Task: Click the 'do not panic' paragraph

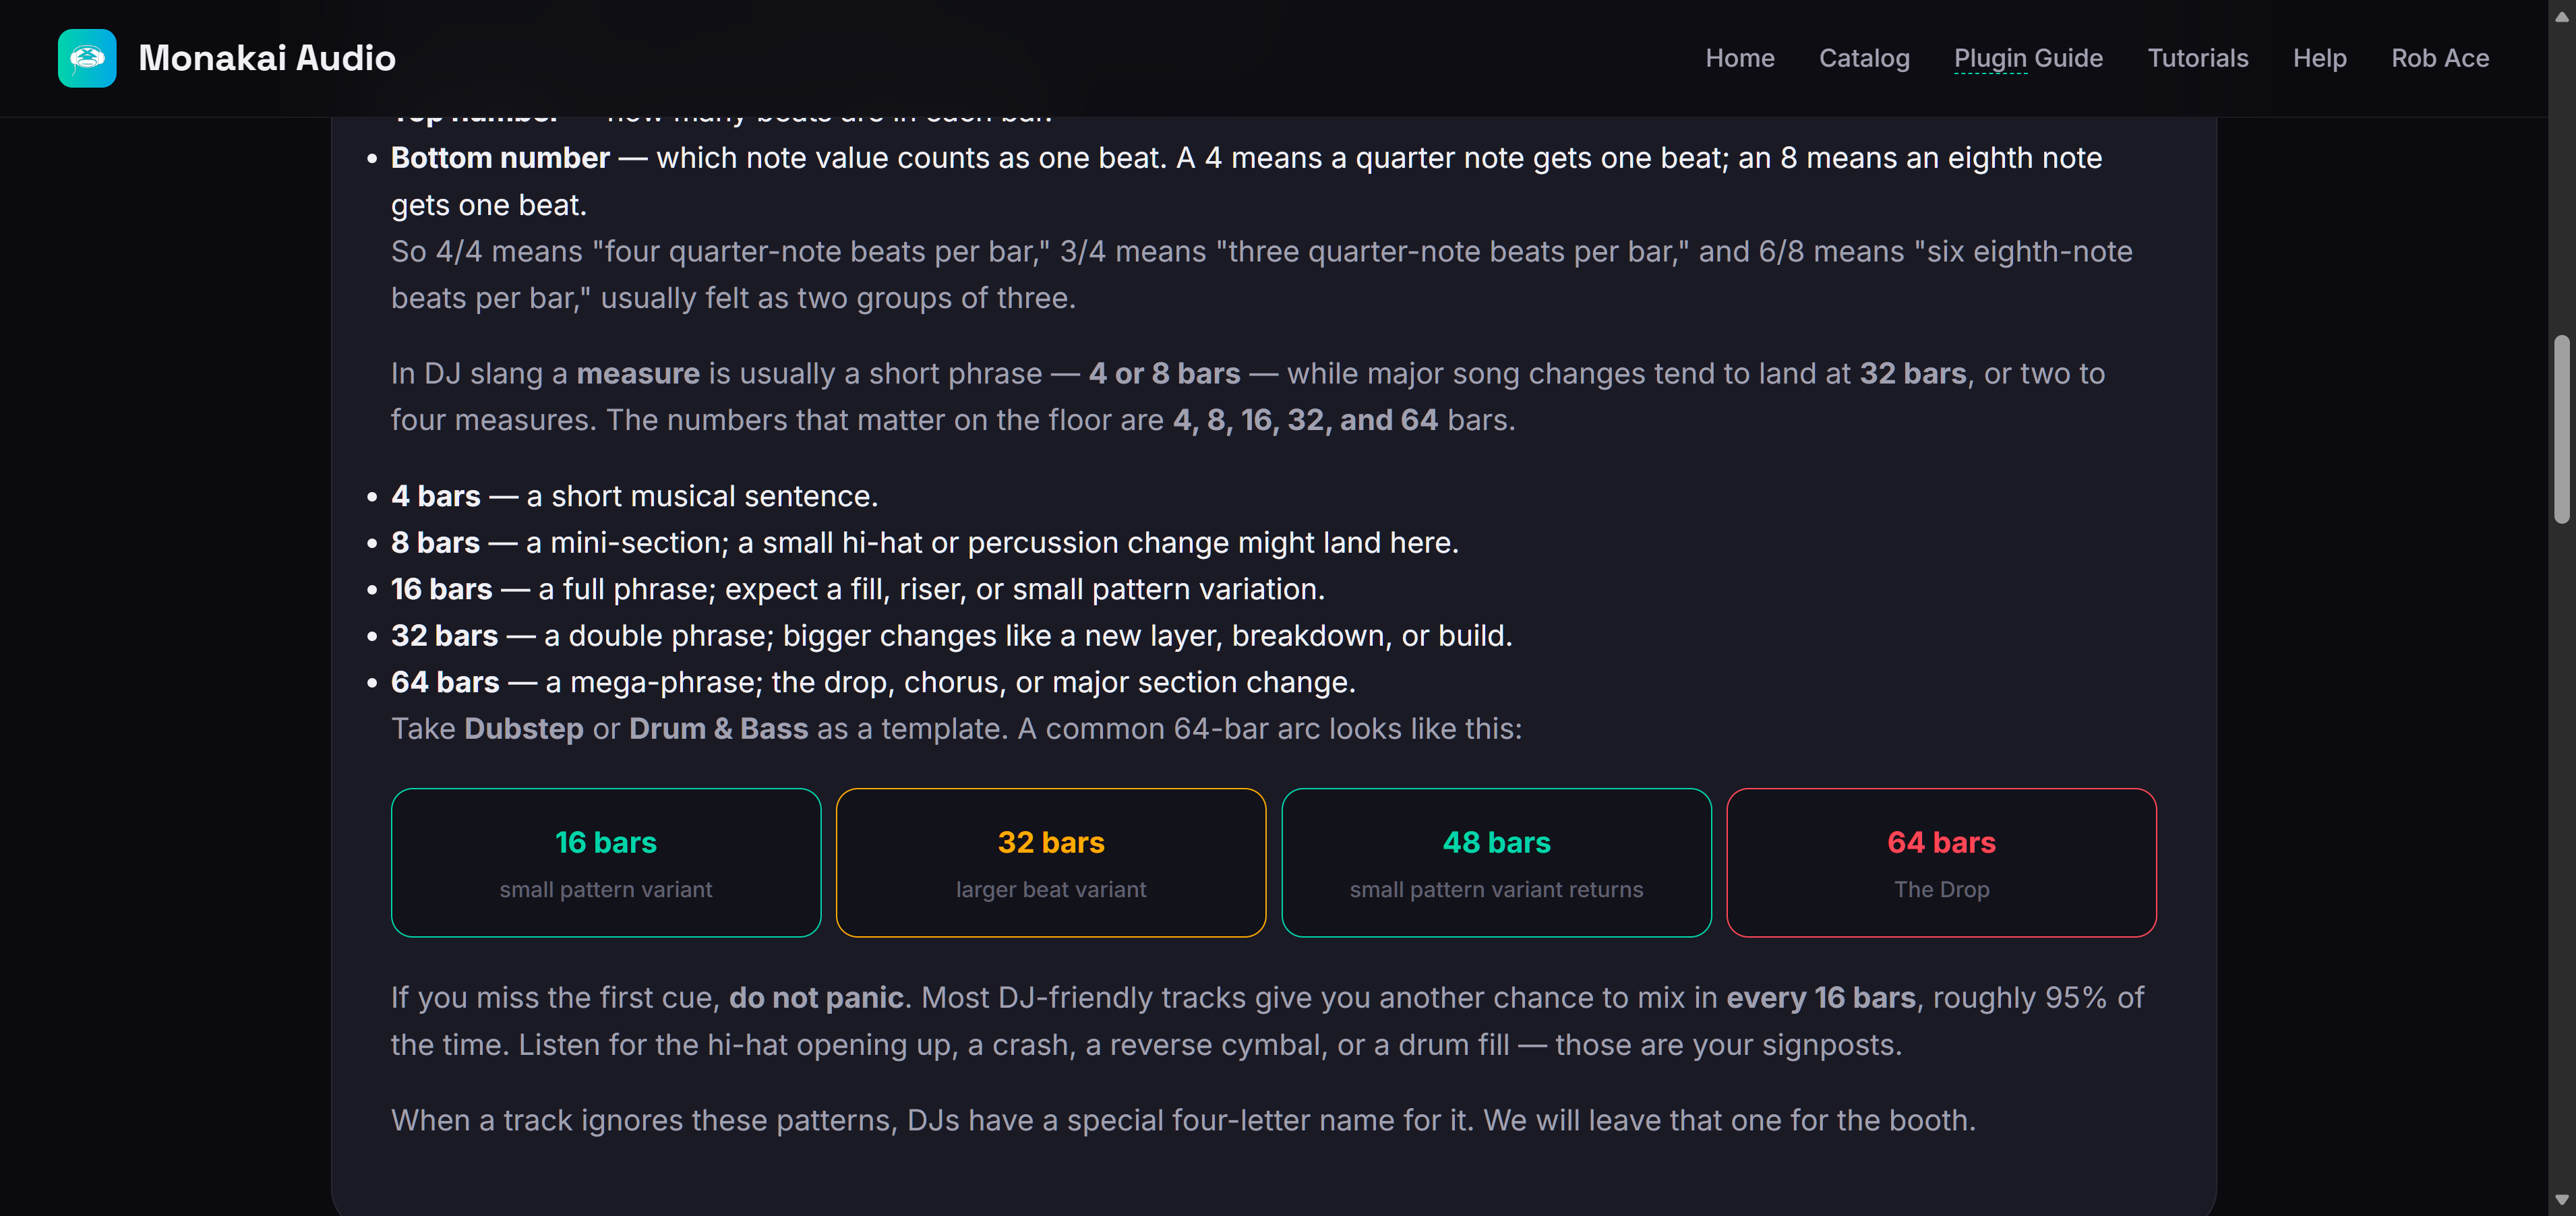Action: coord(1267,1021)
